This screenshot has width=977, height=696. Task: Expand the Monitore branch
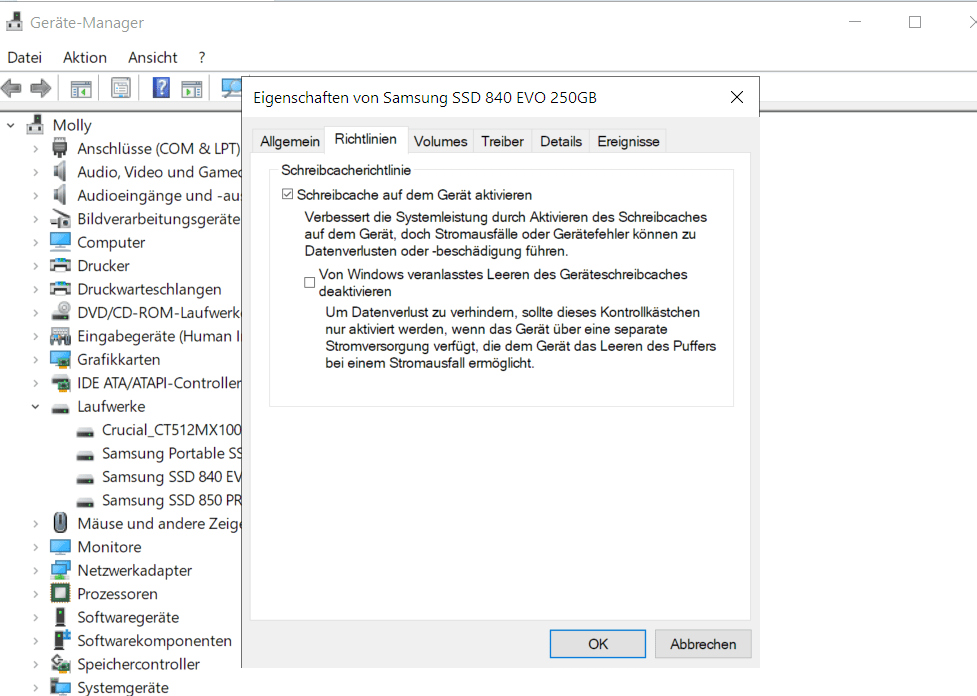[x=36, y=547]
